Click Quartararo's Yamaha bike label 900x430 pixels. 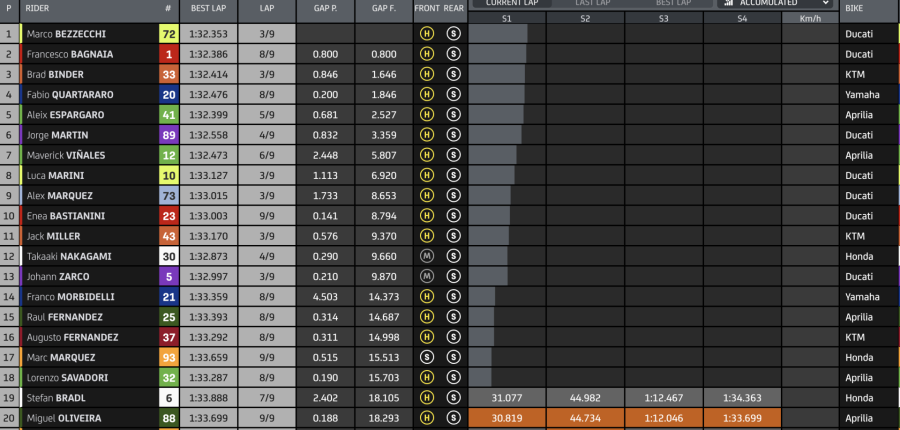862,95
